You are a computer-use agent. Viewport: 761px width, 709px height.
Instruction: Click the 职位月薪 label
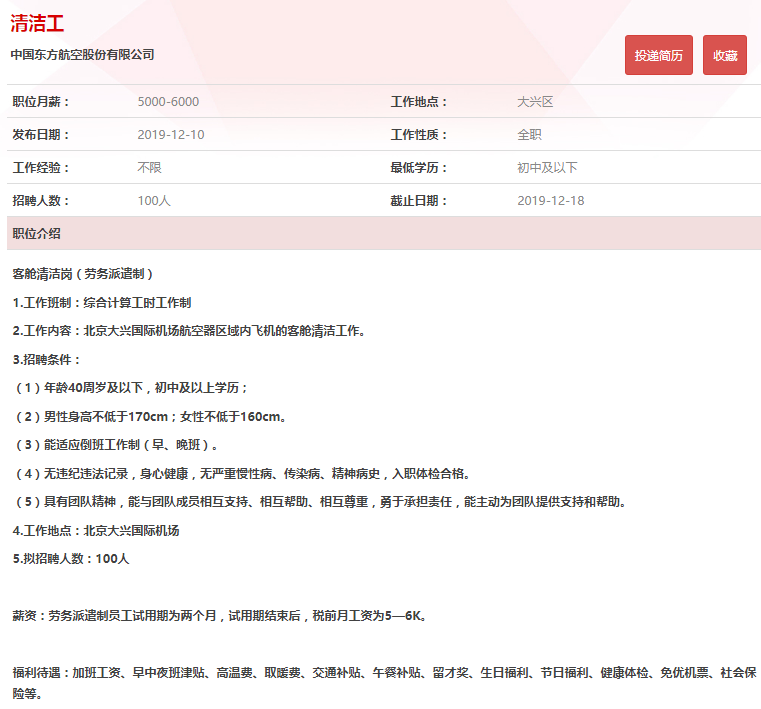click(41, 101)
